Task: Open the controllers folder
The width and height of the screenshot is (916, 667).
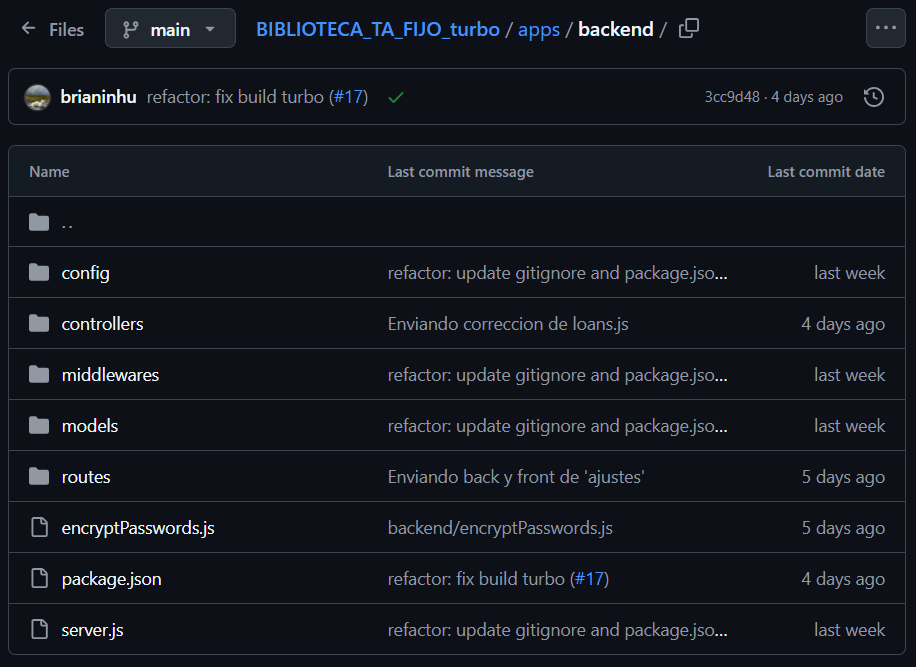Action: click(x=102, y=324)
